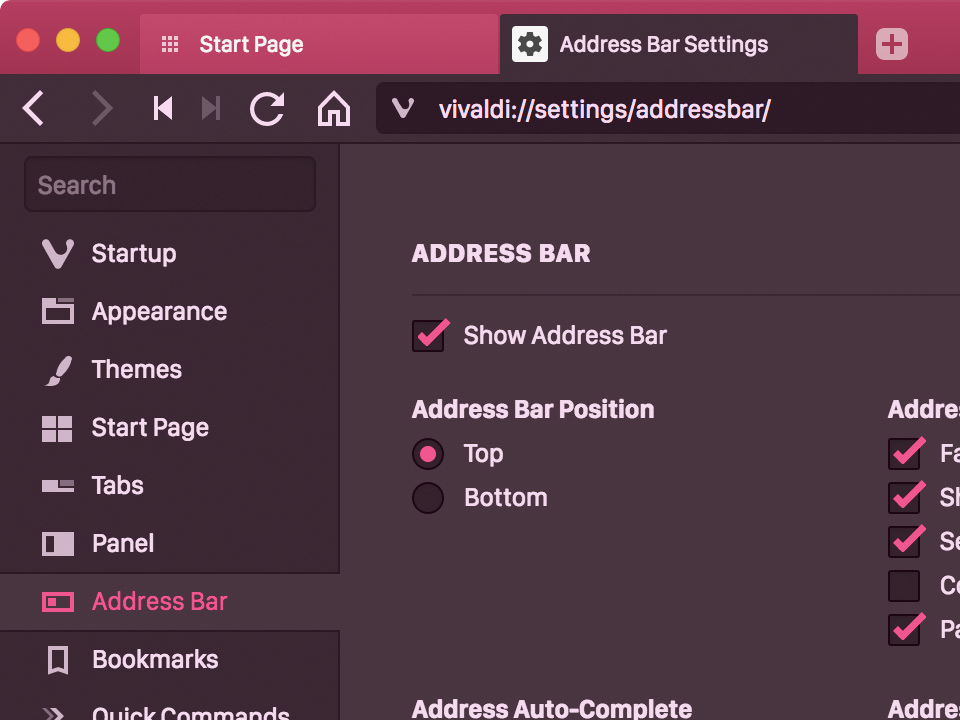Image resolution: width=960 pixels, height=720 pixels.
Task: Open the Tabs settings section in sidebar
Action: [170, 486]
